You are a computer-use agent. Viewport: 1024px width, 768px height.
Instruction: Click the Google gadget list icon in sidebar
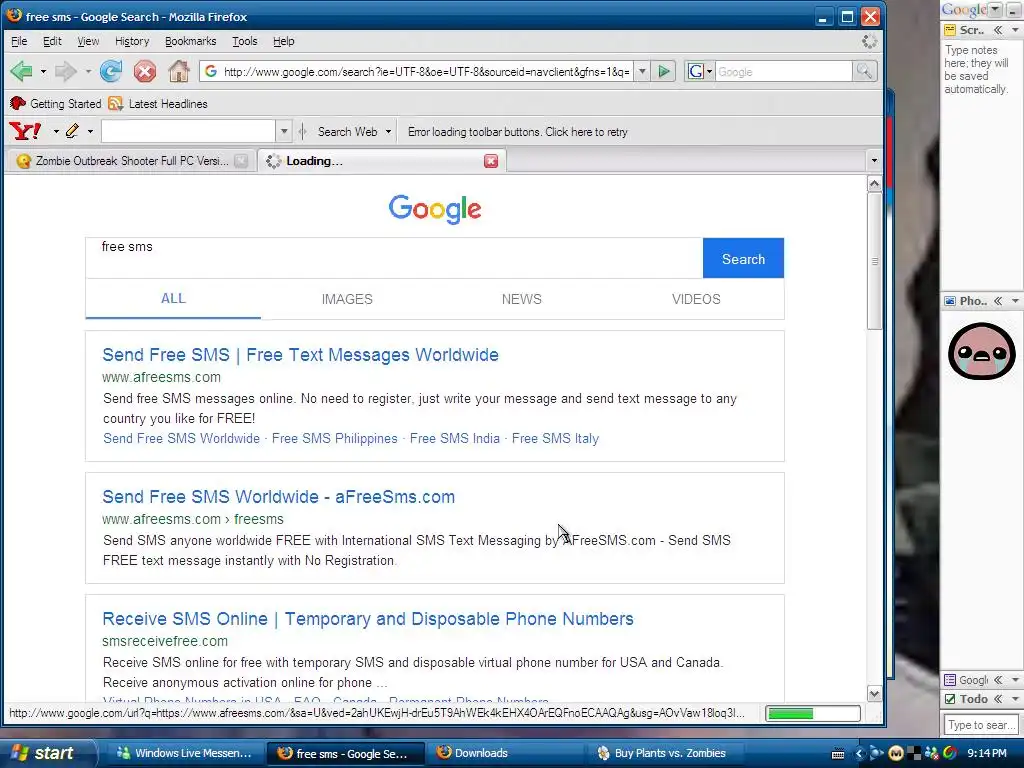coord(950,680)
